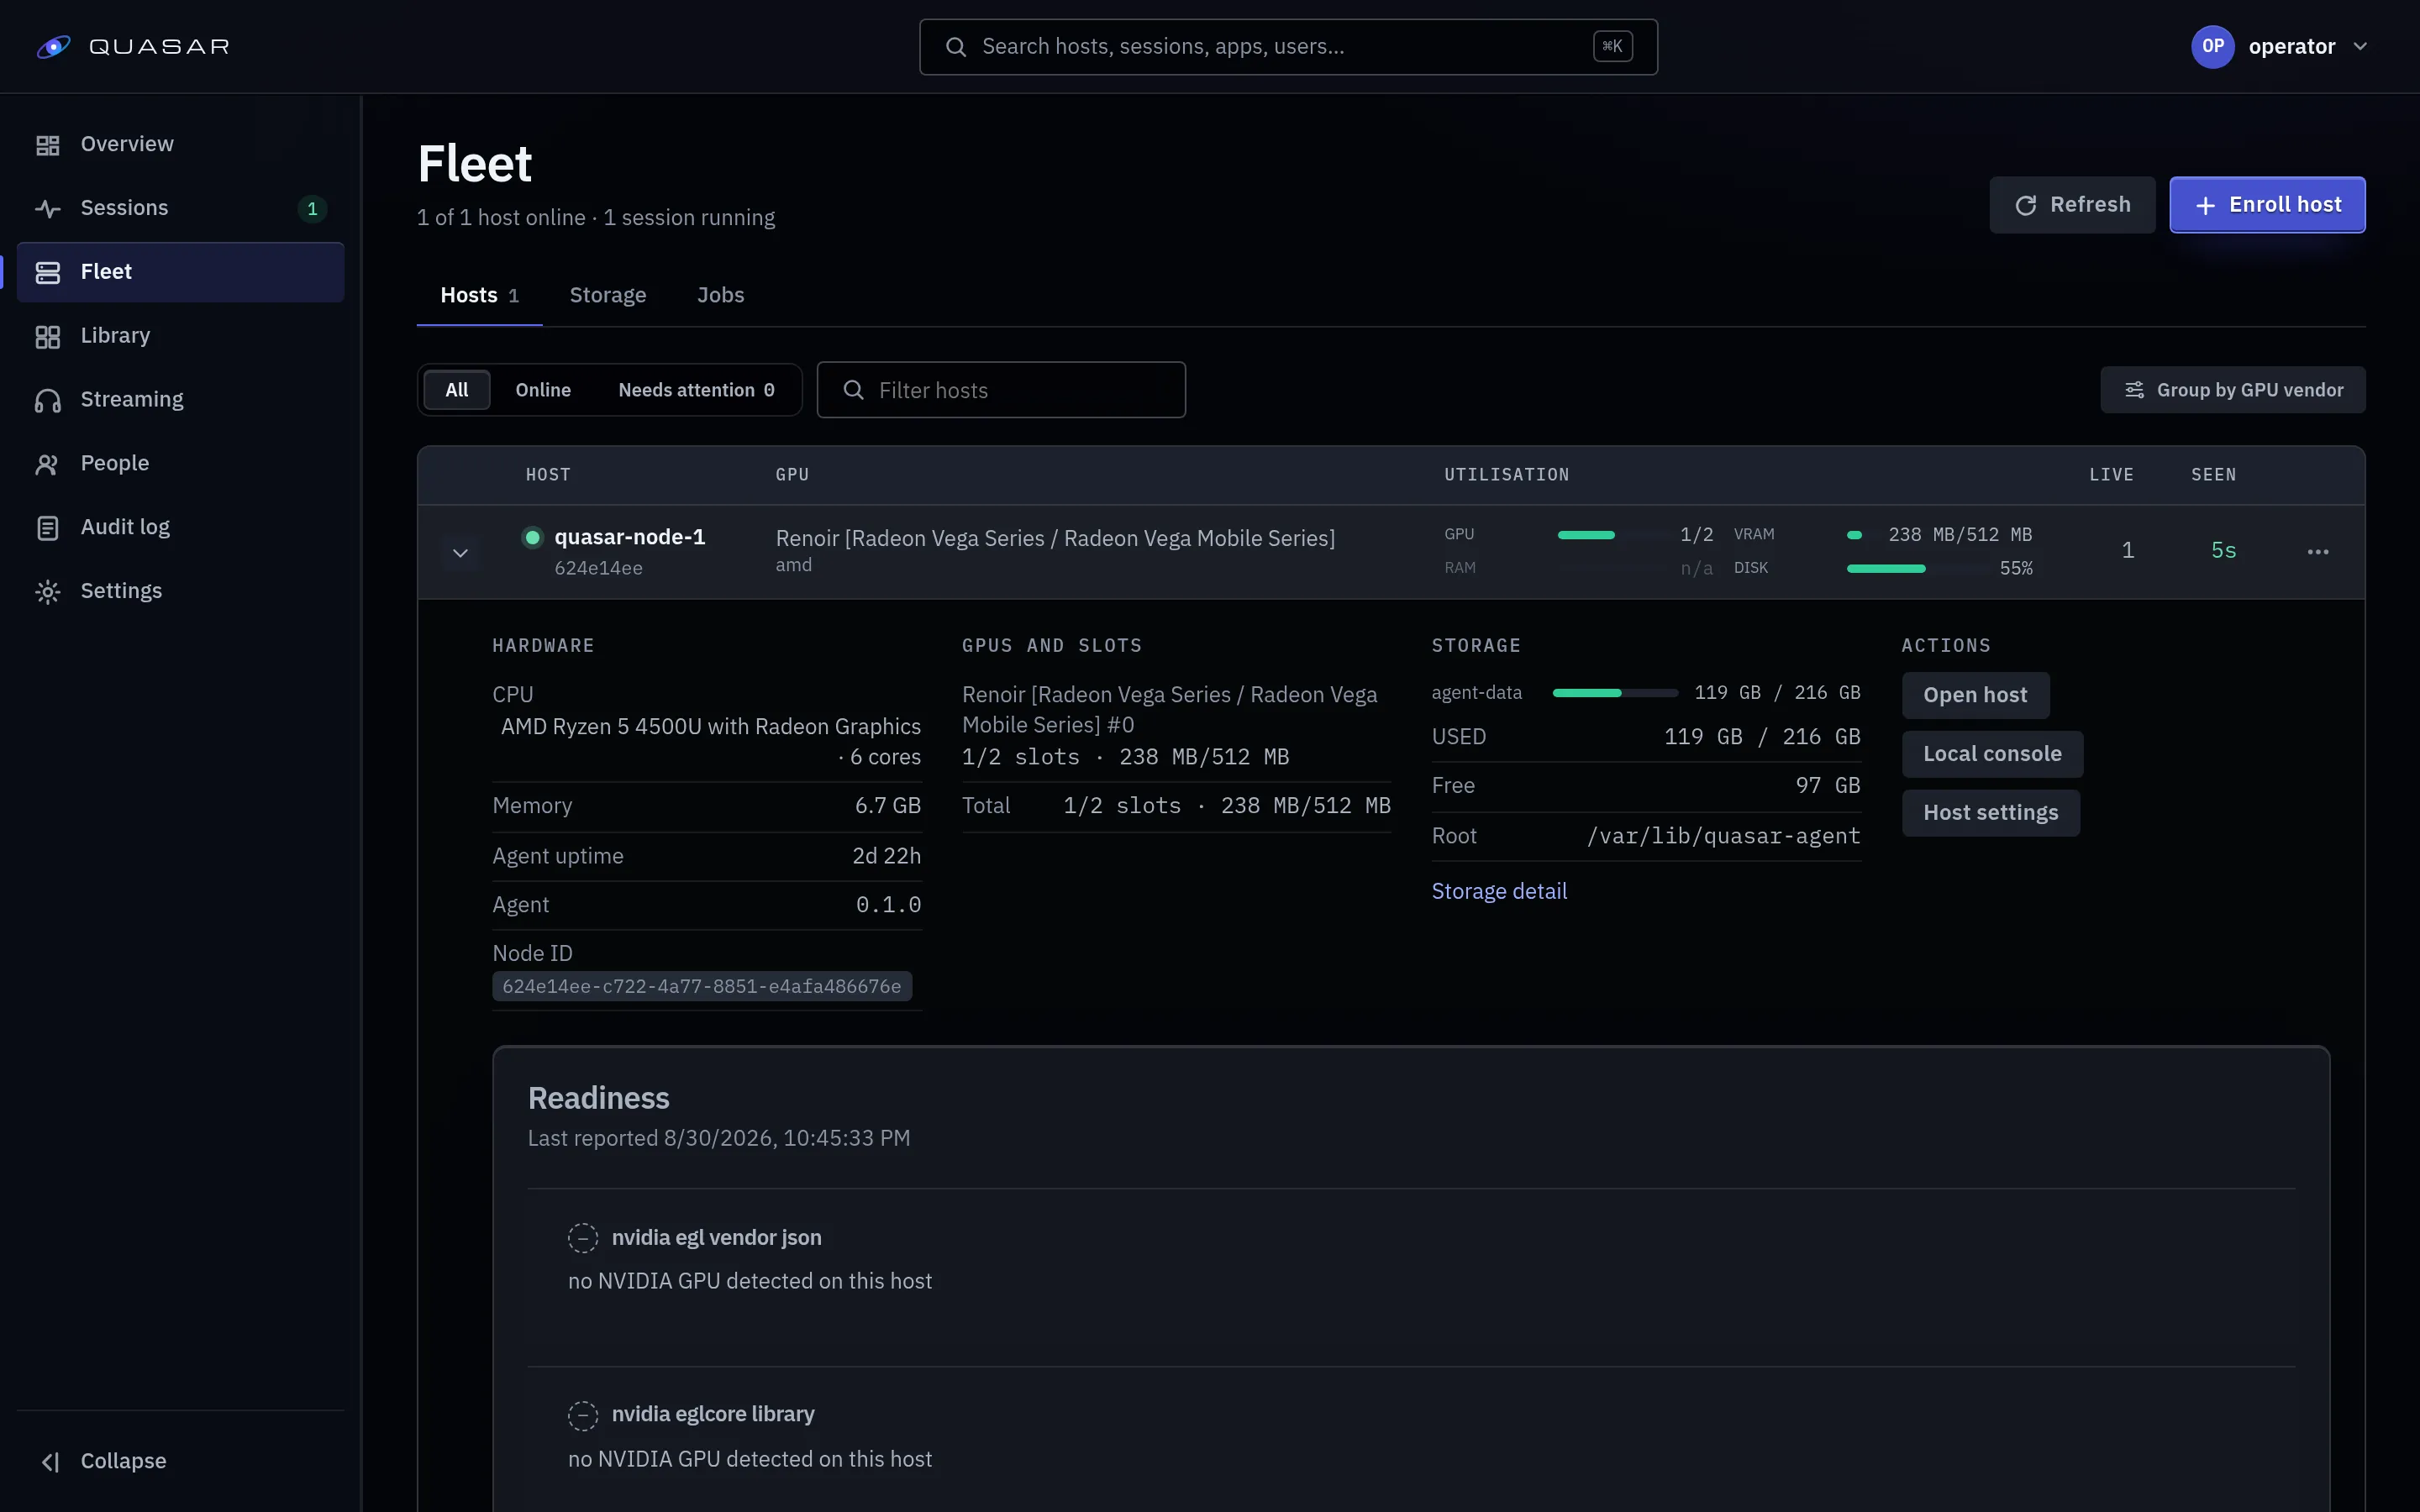The width and height of the screenshot is (2420, 1512).
Task: Click the agent-data storage progress bar
Action: coord(1615,693)
